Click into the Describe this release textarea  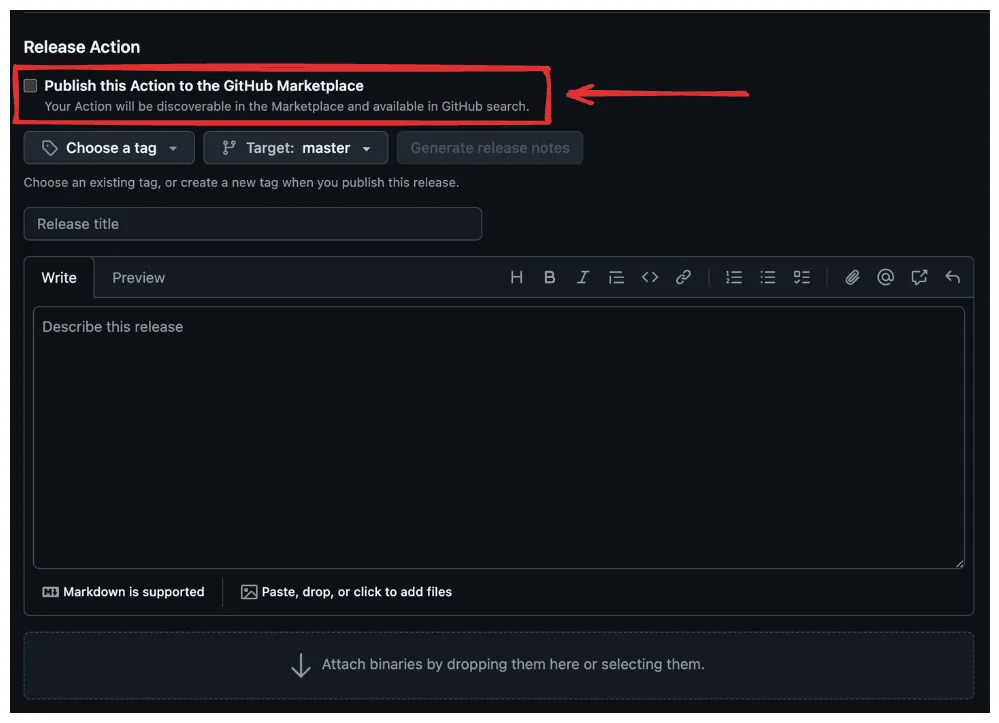point(498,438)
